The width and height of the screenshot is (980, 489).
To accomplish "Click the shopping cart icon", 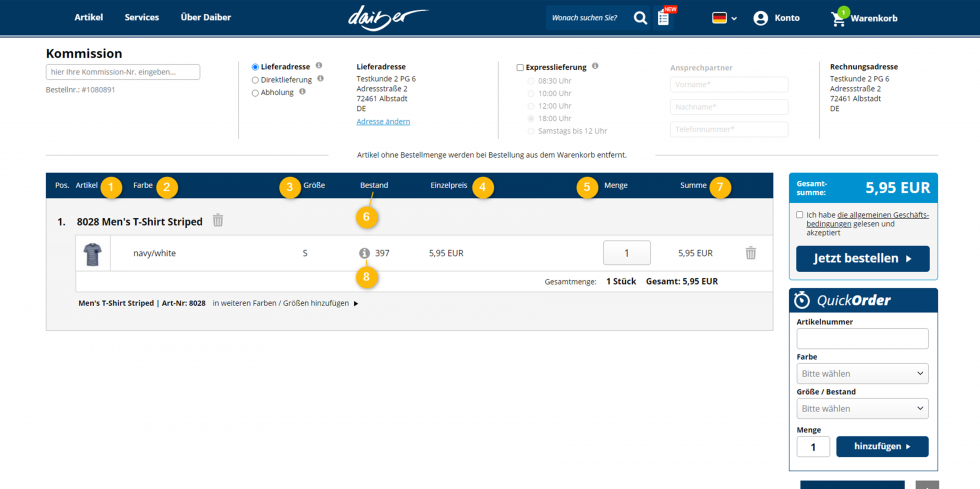I will pyautogui.click(x=838, y=19).
